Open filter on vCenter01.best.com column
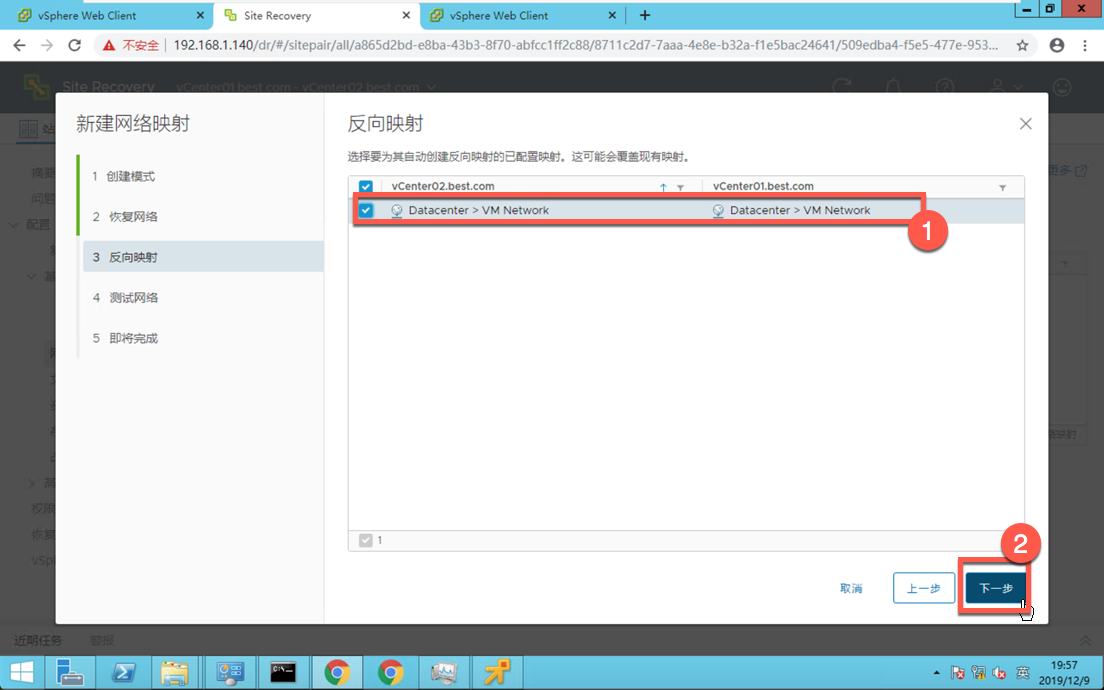 1003,187
